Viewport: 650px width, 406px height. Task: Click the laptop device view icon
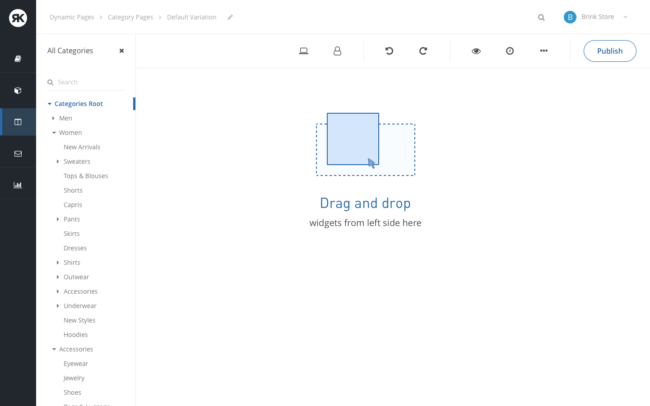[x=304, y=51]
